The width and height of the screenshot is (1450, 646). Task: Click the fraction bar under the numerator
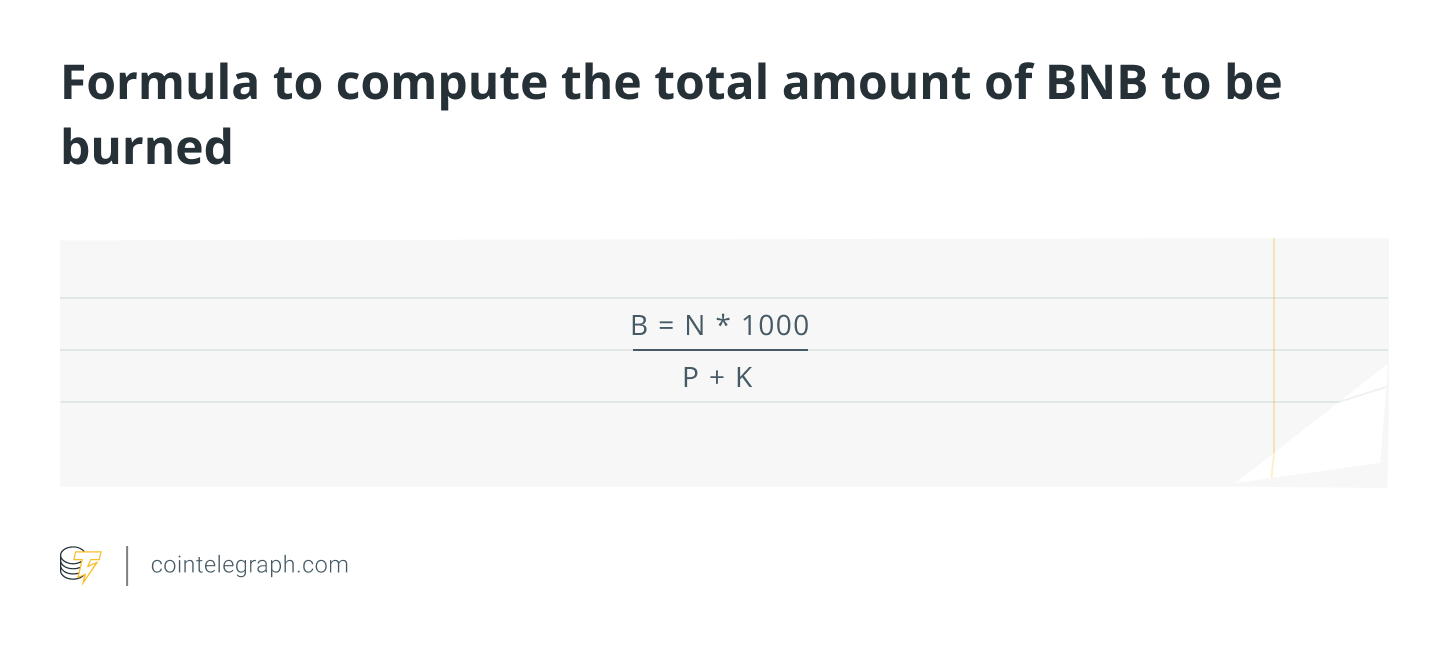[720, 350]
